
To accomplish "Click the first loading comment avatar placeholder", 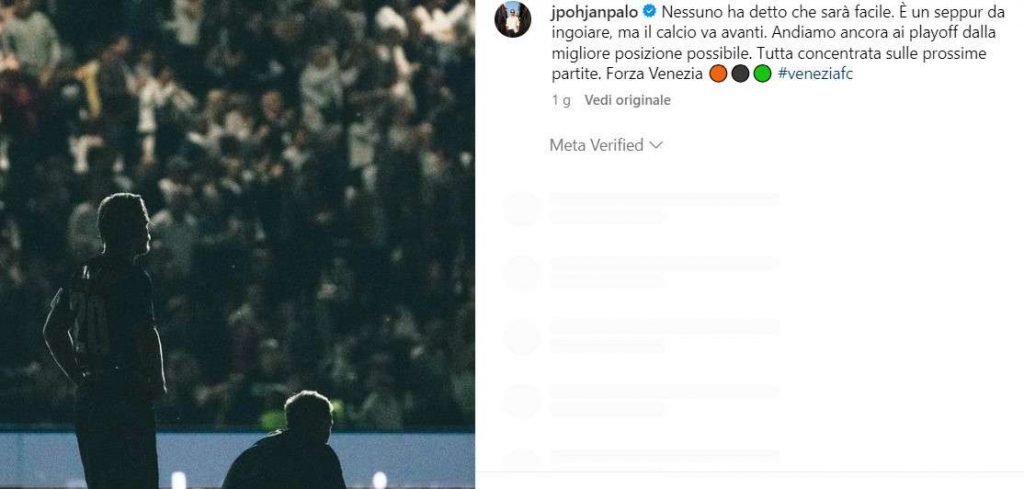I will point(522,209).
